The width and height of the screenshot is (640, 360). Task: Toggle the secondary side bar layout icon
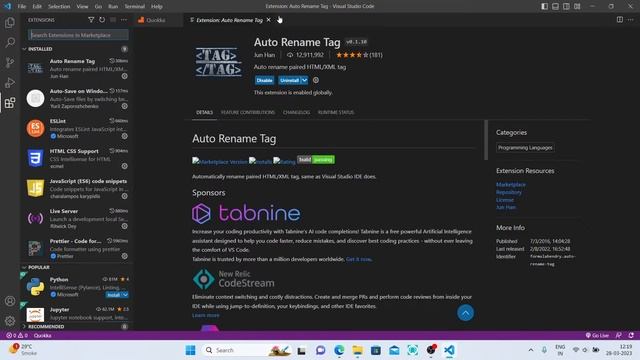pos(566,6)
